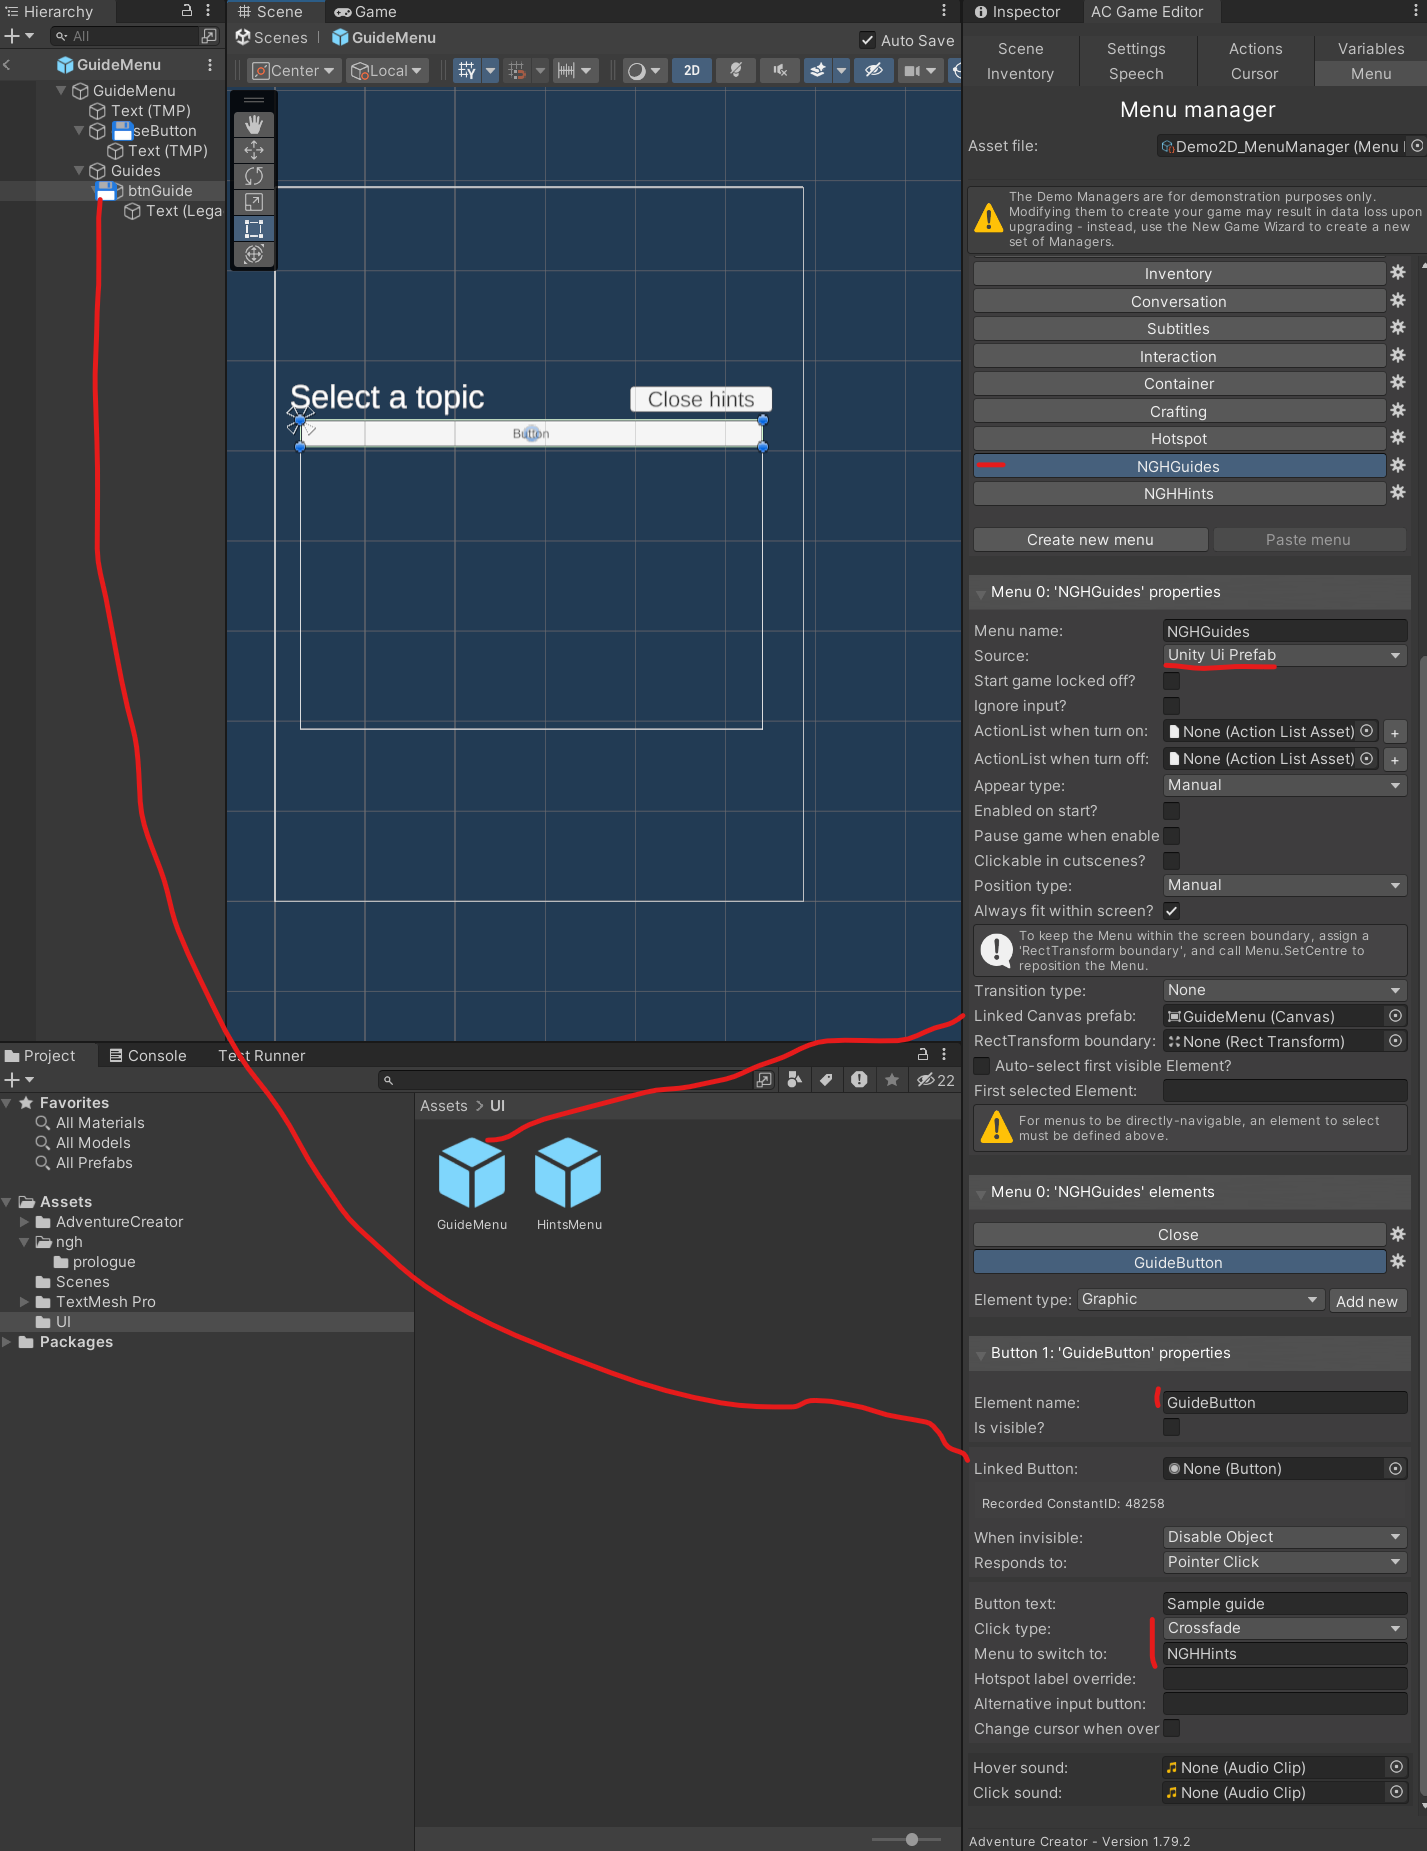This screenshot has height=1851, width=1427.
Task: Select the Rect transform tool
Action: pyautogui.click(x=254, y=228)
